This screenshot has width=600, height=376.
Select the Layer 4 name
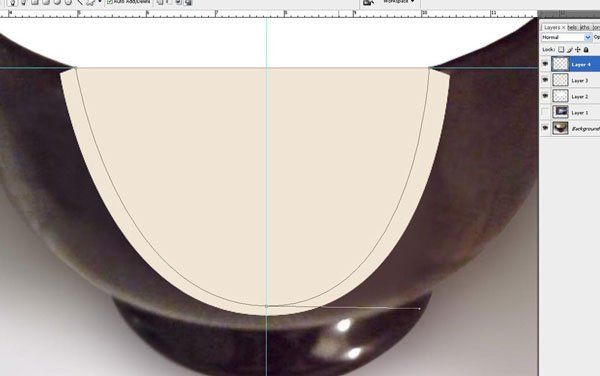point(580,65)
